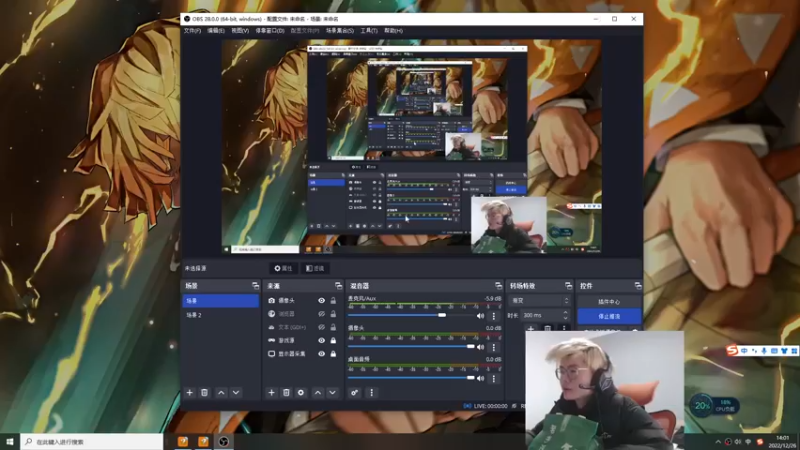Screen dimensions: 800x450
Task: Toggle the lock on the 摄像头 source
Action: coord(333,301)
